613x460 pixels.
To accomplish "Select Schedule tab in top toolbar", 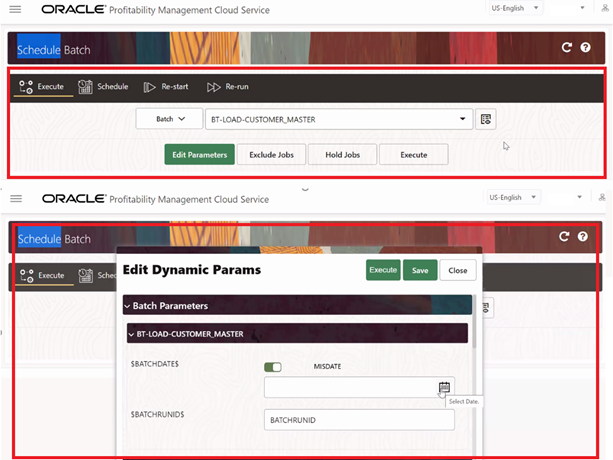I will click(x=103, y=87).
